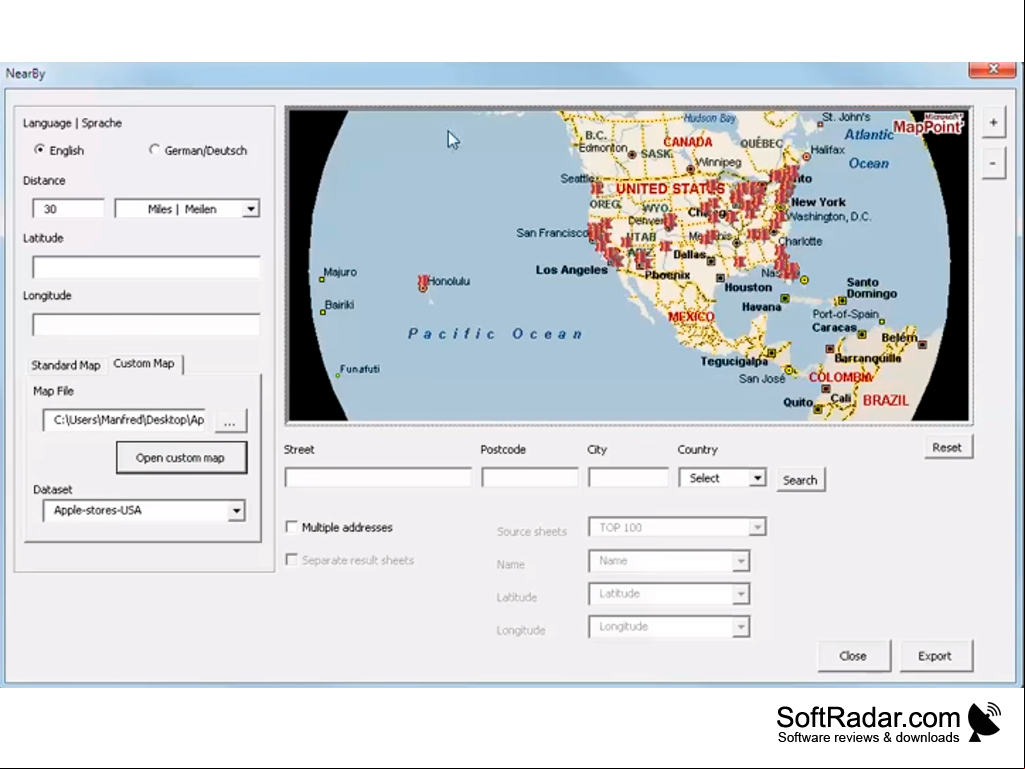This screenshot has height=769, width=1025.
Task: Focus the Street input field
Action: pos(378,477)
